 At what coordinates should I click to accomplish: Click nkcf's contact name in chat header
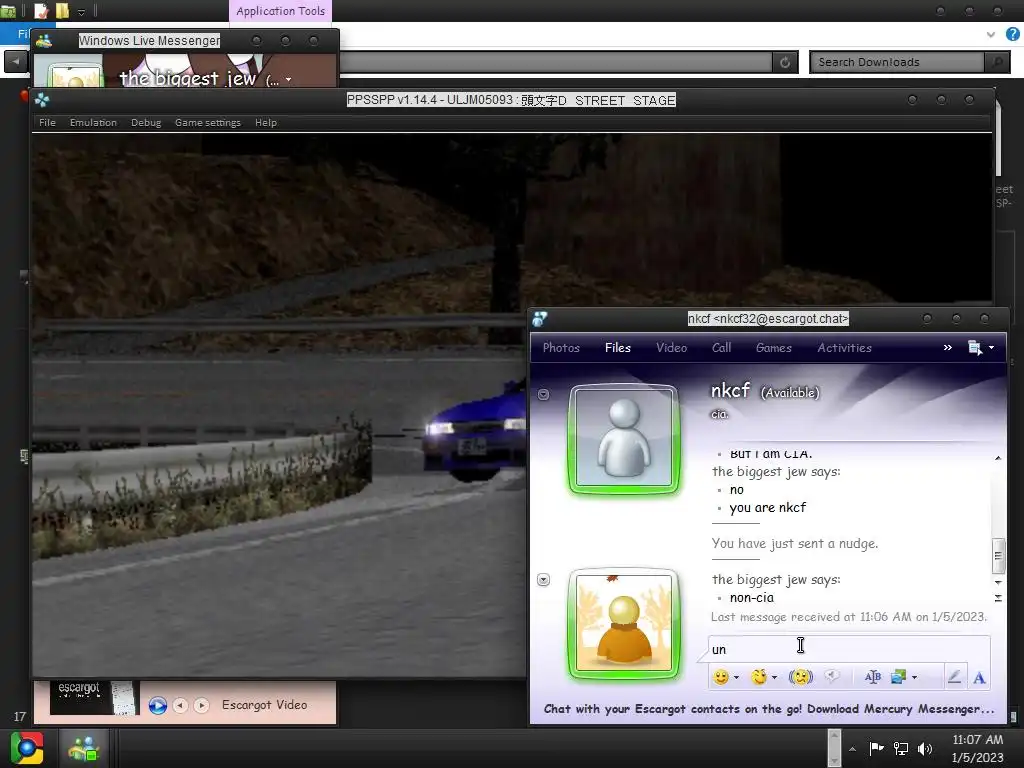pyautogui.click(x=730, y=391)
